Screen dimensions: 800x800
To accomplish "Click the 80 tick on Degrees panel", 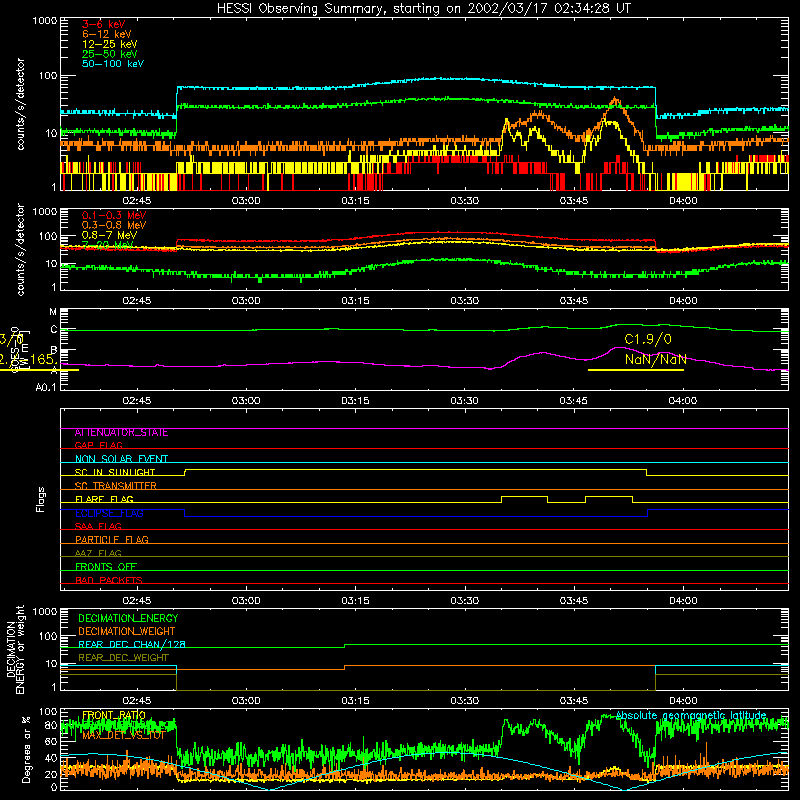I will tap(52, 726).
